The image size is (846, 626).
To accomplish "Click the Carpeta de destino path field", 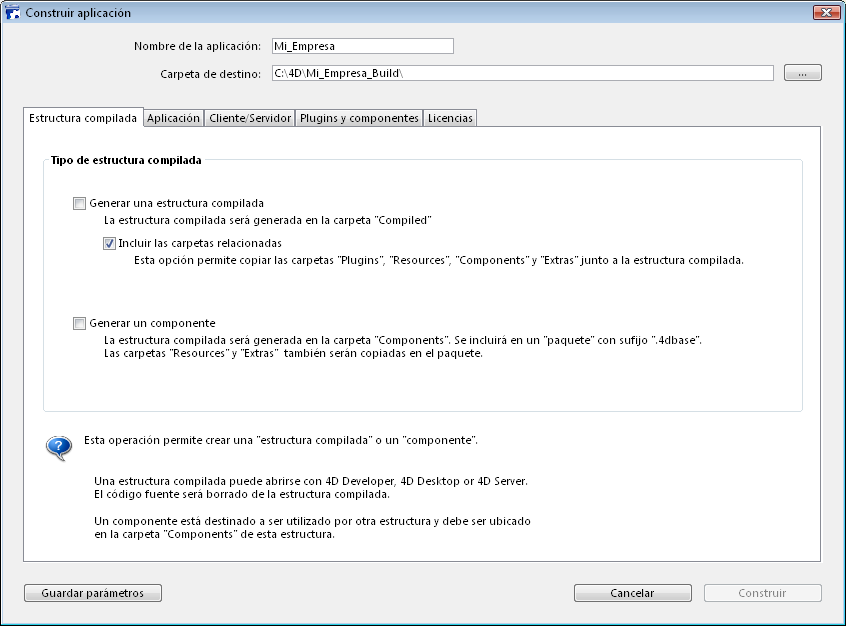I will point(522,73).
